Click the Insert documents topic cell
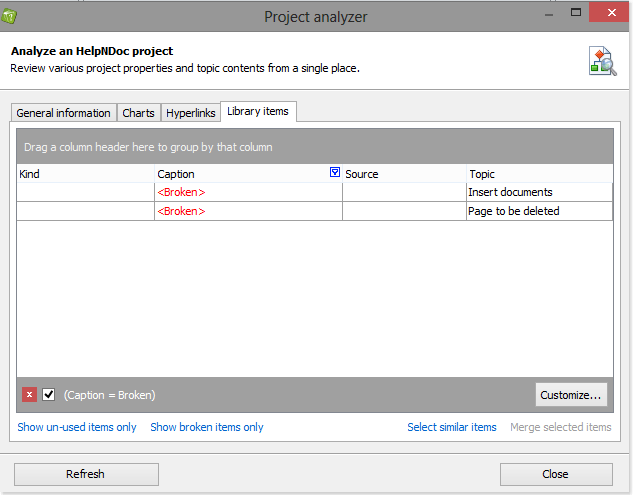This screenshot has width=633, height=496. (x=539, y=192)
